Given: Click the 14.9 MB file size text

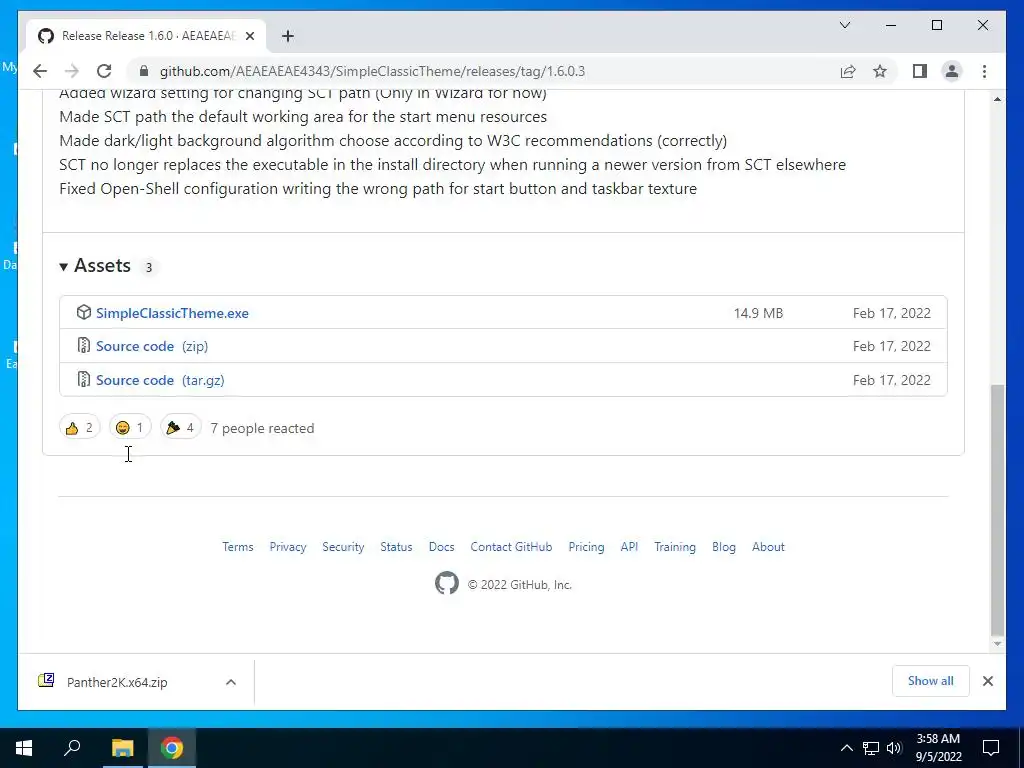Looking at the screenshot, I should (x=758, y=313).
